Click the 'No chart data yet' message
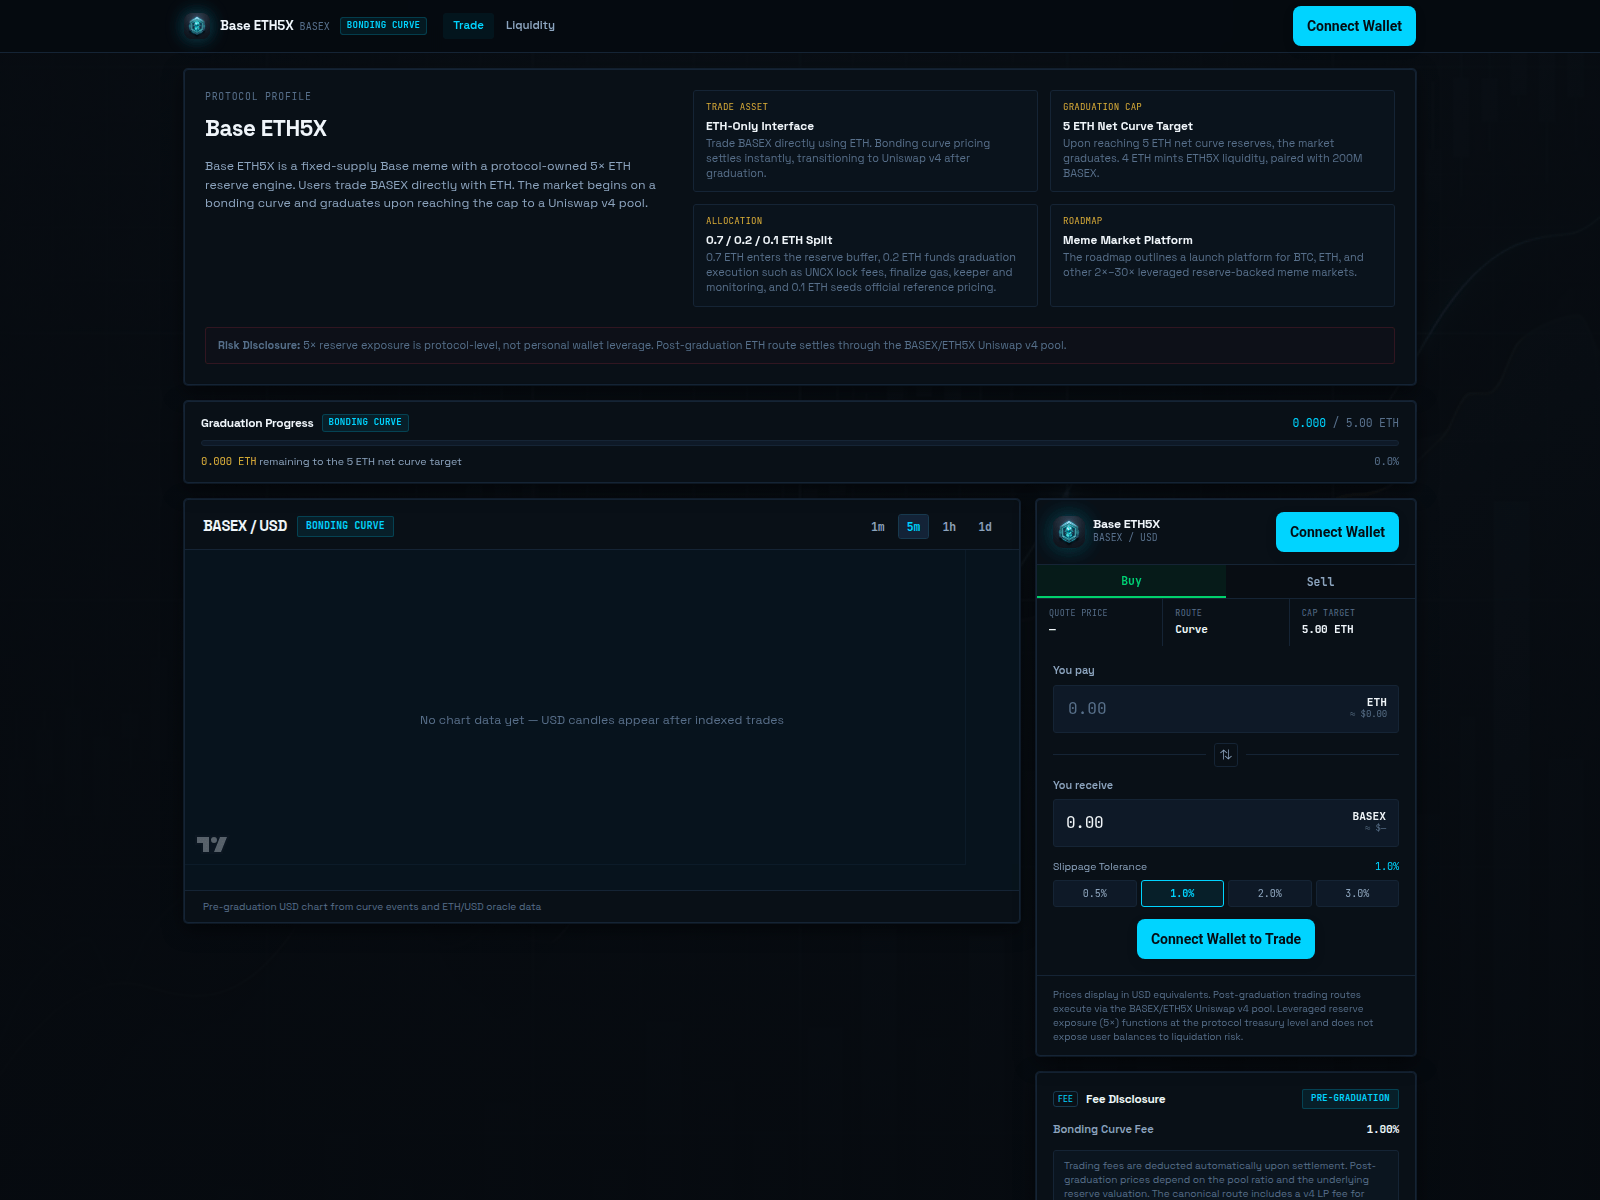This screenshot has width=1600, height=1200. pyautogui.click(x=602, y=720)
